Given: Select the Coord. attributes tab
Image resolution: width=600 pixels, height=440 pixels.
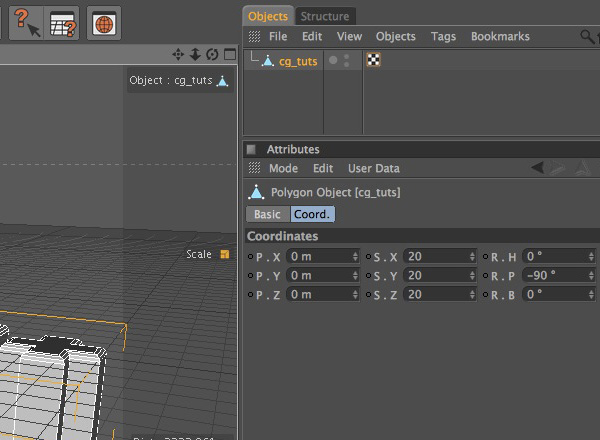Looking at the screenshot, I should [312, 214].
